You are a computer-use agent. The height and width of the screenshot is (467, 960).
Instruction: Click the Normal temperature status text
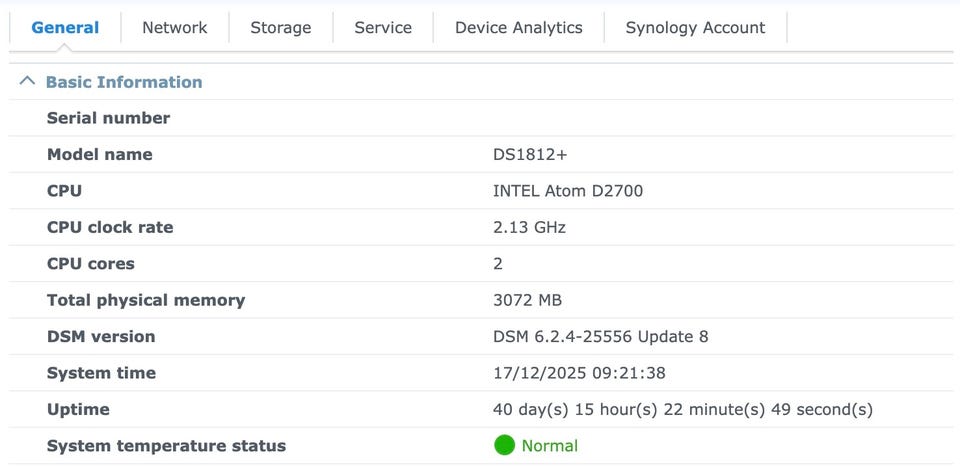click(550, 446)
